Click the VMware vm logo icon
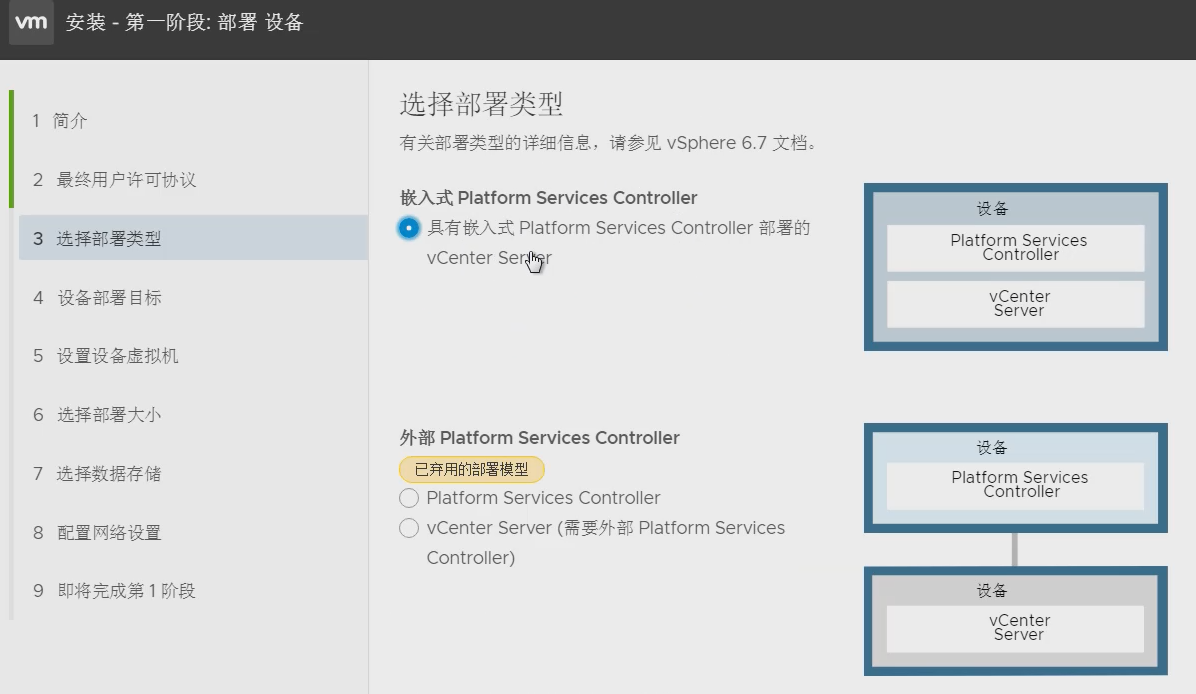This screenshot has height=694, width=1196. click(31, 23)
